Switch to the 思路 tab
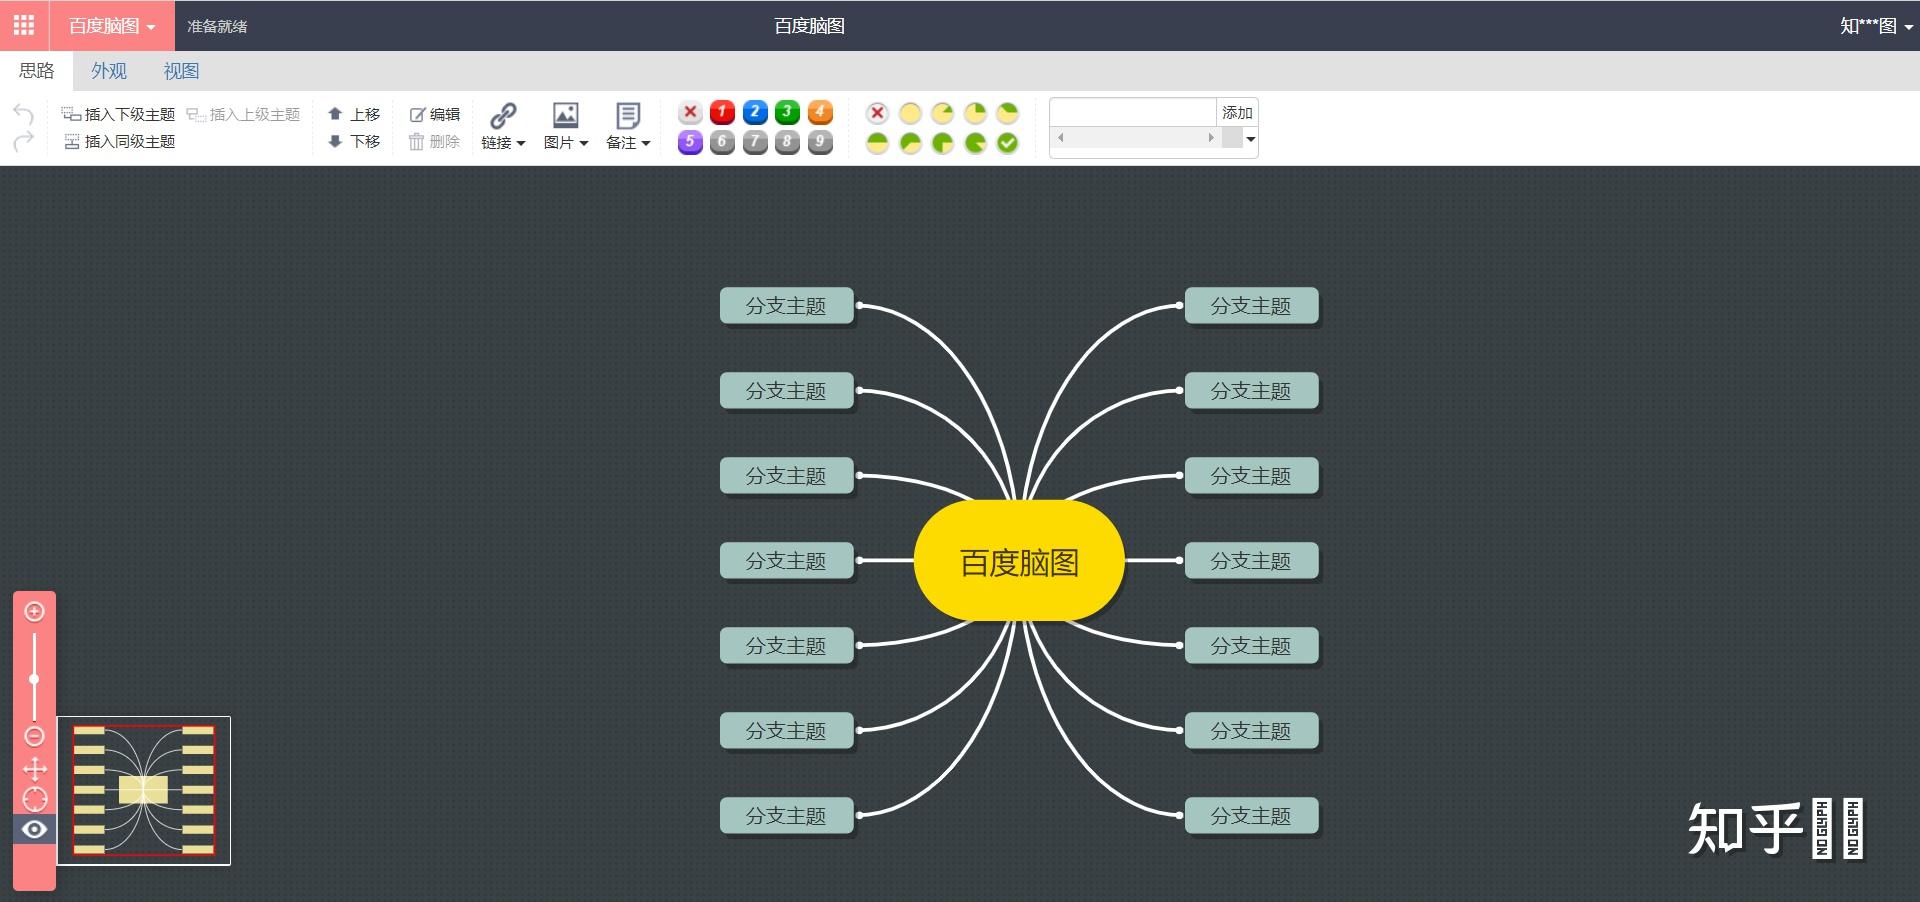This screenshot has width=1920, height=902. click(x=37, y=71)
